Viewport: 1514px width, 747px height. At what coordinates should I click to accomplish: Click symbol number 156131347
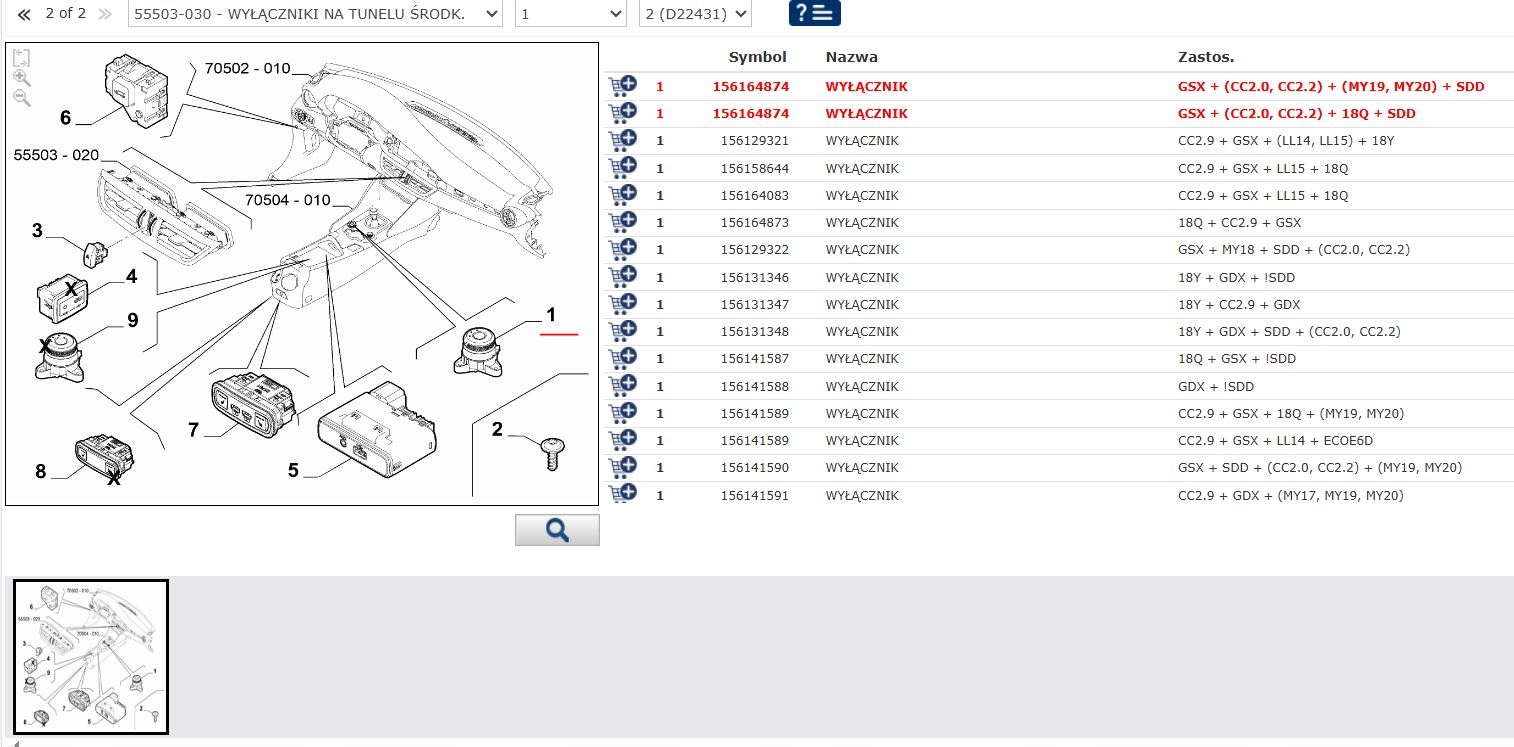(754, 304)
